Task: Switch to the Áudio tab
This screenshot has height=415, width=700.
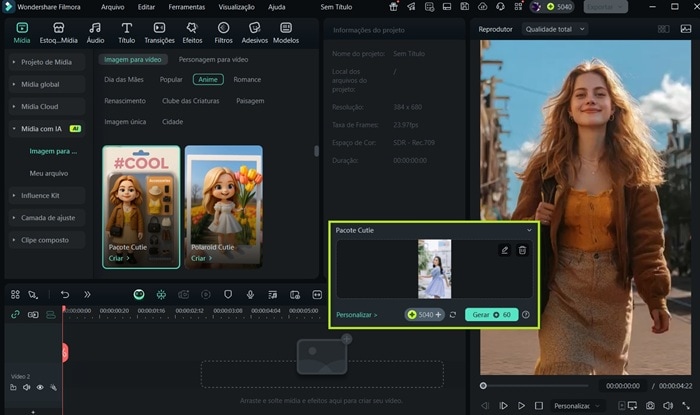Action: [x=95, y=33]
